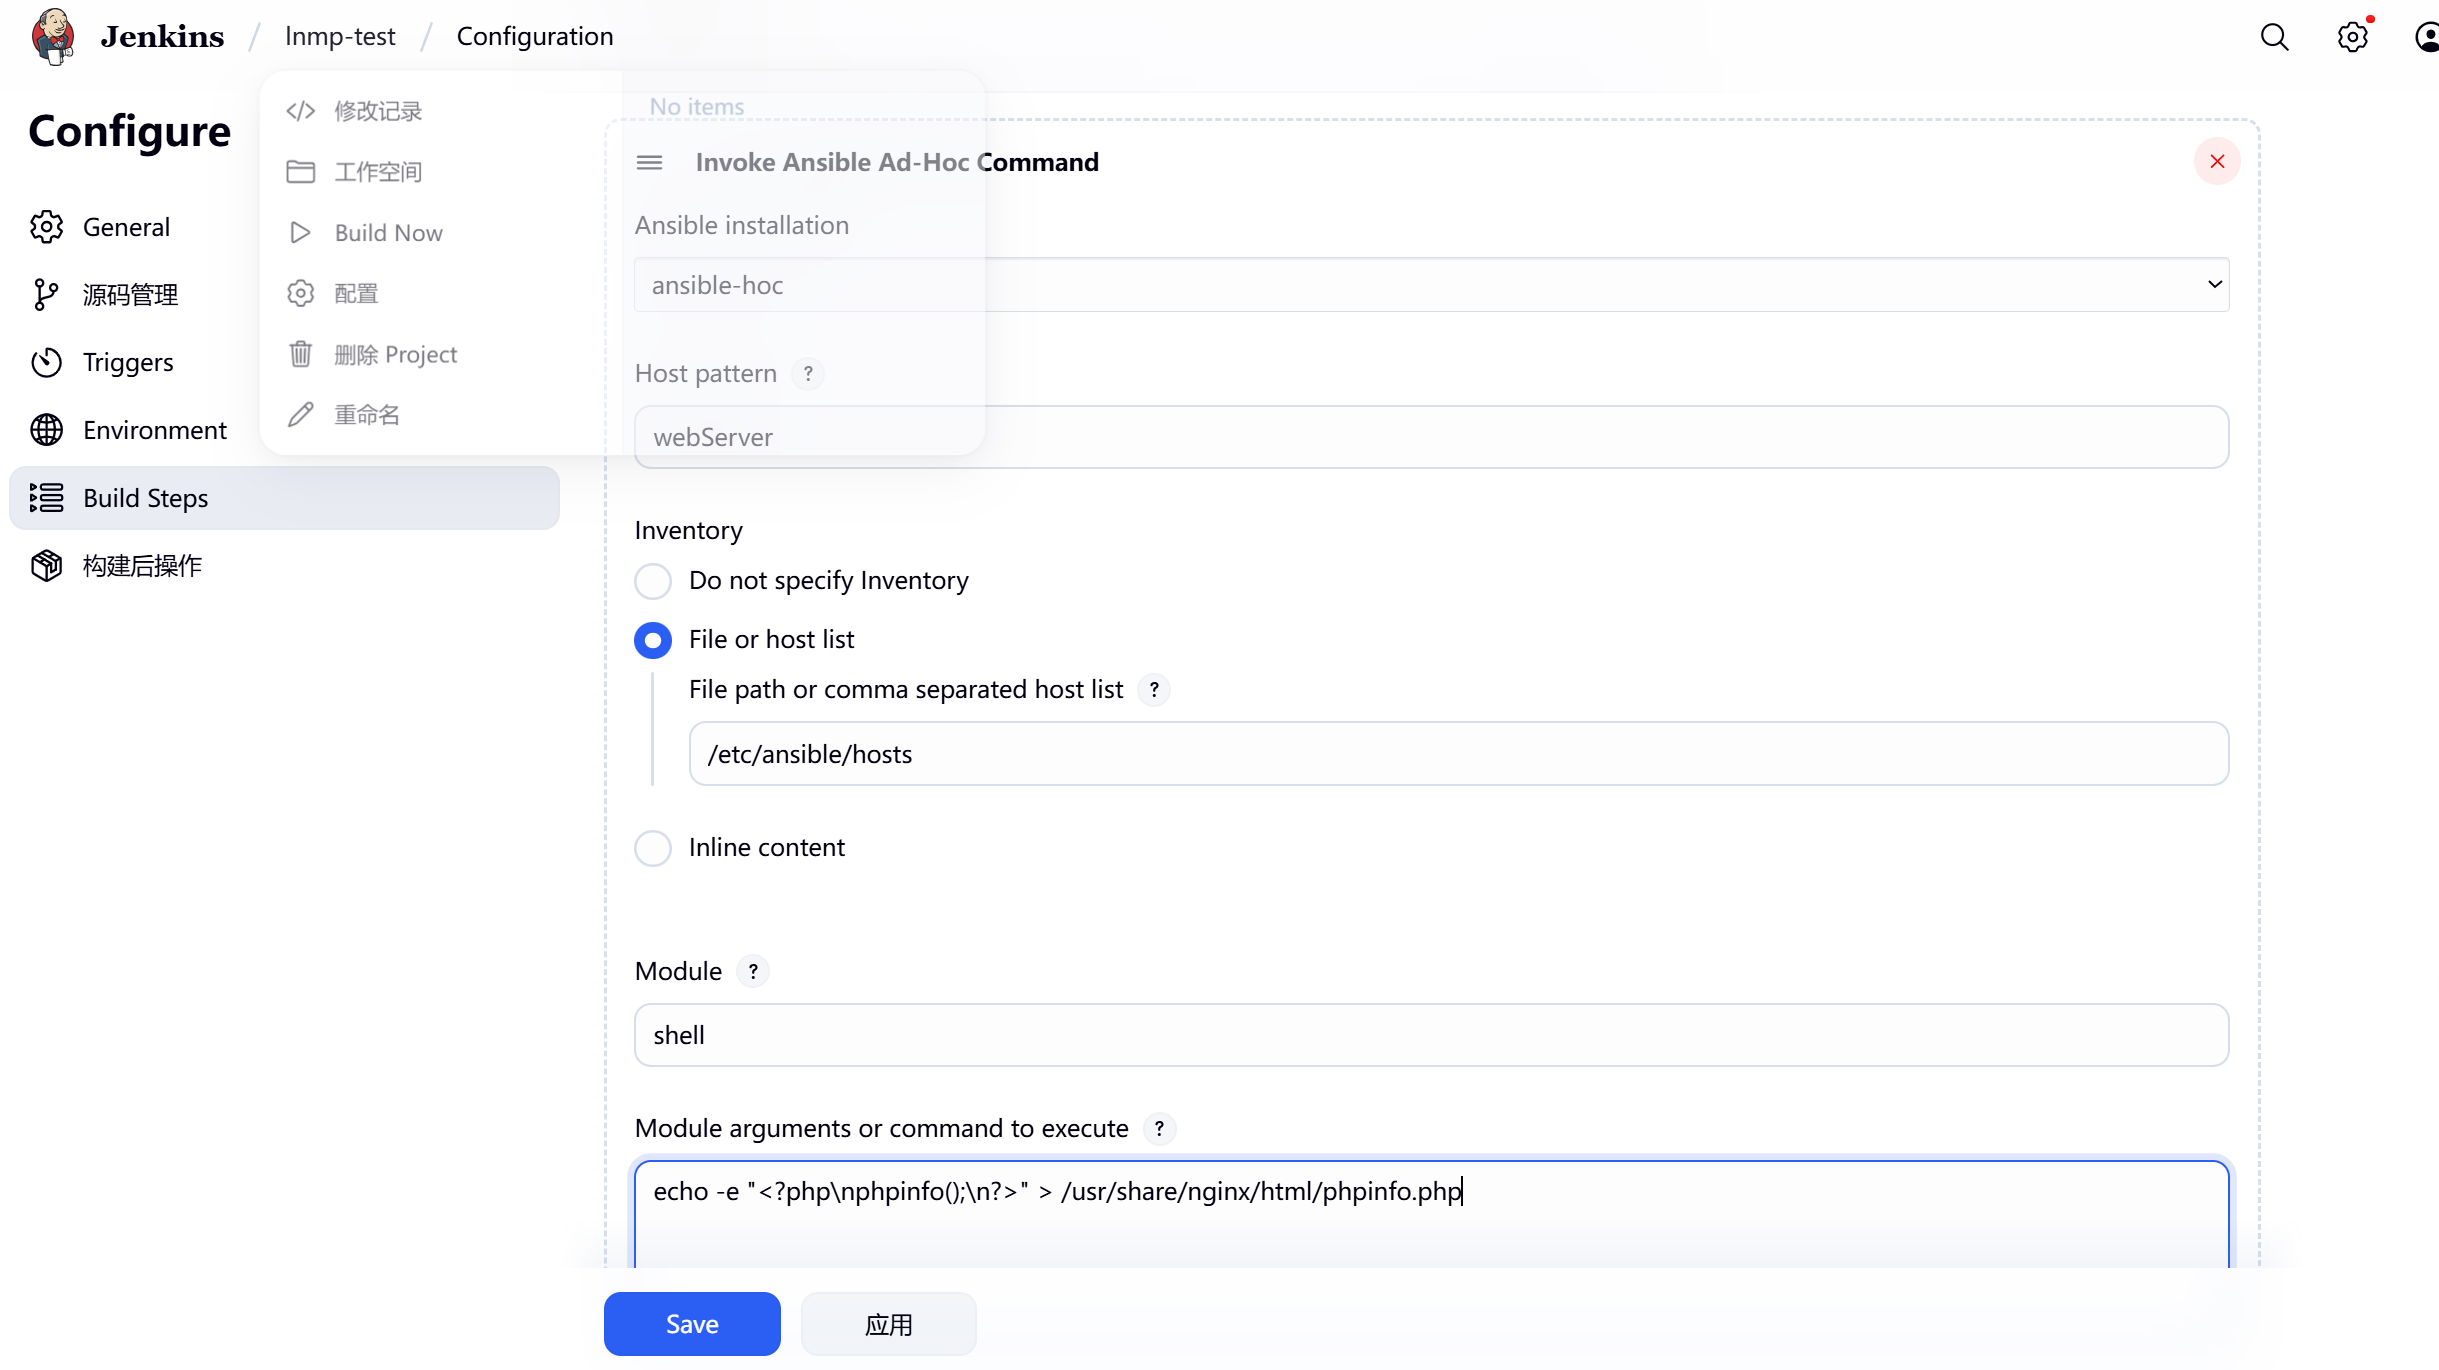Show help for file path host list
The height and width of the screenshot is (1370, 2439).
[1154, 690]
